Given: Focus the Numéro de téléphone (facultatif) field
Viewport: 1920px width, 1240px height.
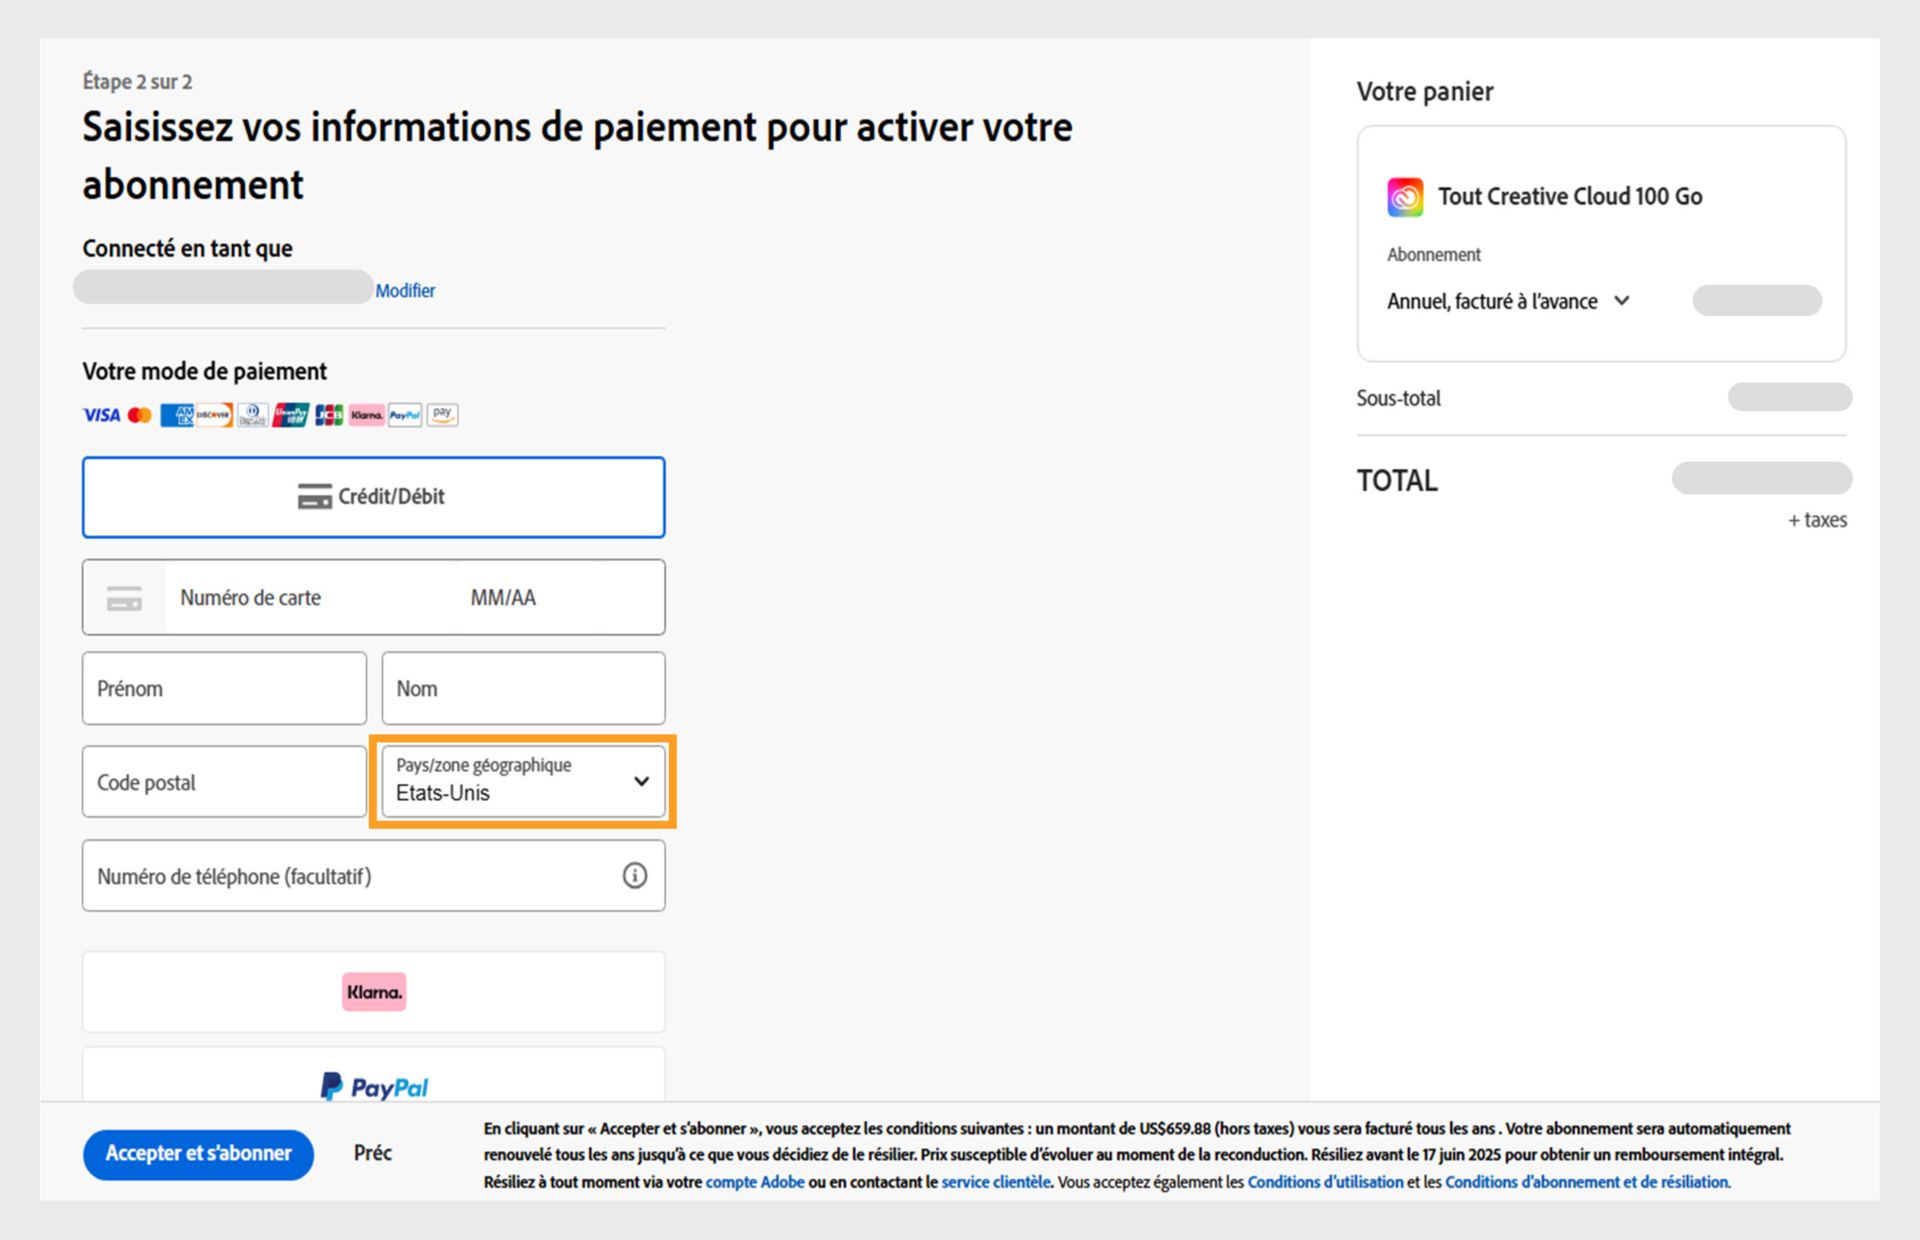Looking at the screenshot, I should (x=374, y=876).
